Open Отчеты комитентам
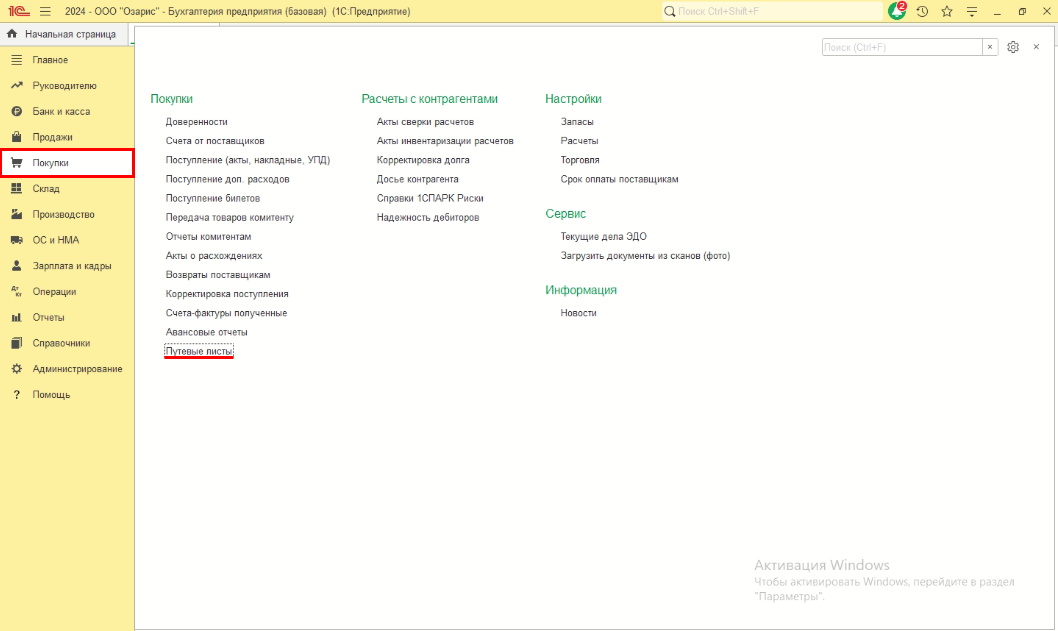The width and height of the screenshot is (1058, 631). (x=208, y=237)
